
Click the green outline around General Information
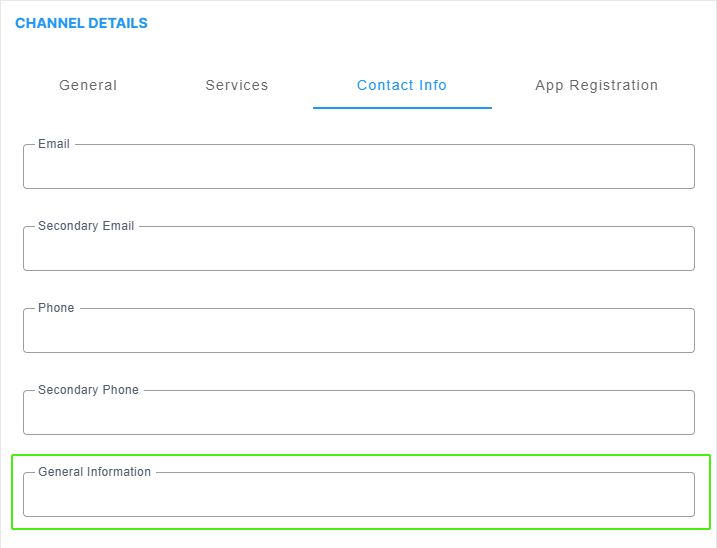click(x=361, y=455)
